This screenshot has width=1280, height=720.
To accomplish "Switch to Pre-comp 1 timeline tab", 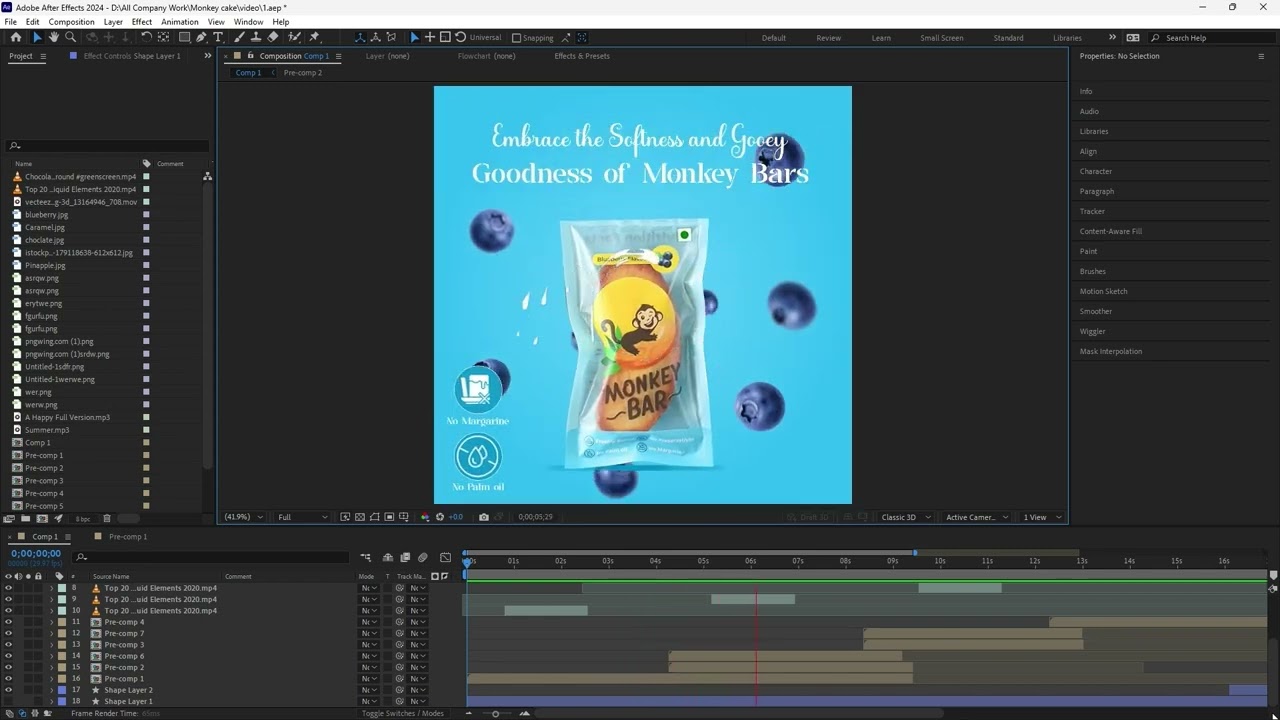I will 128,537.
